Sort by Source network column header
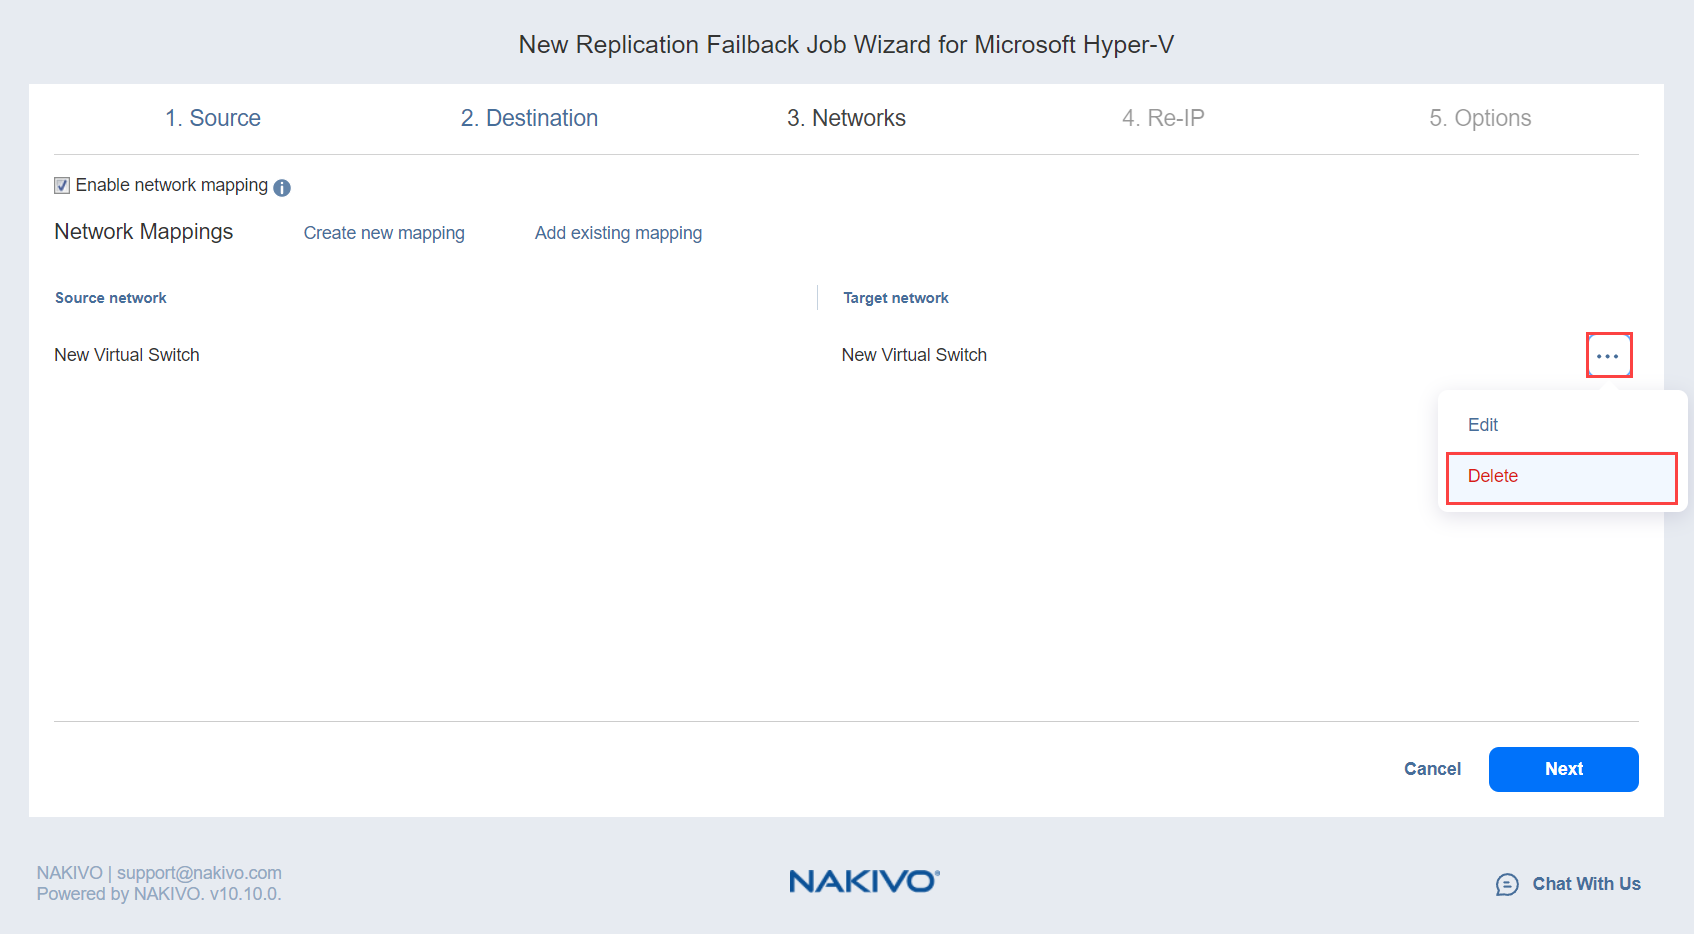This screenshot has height=934, width=1694. 111,298
